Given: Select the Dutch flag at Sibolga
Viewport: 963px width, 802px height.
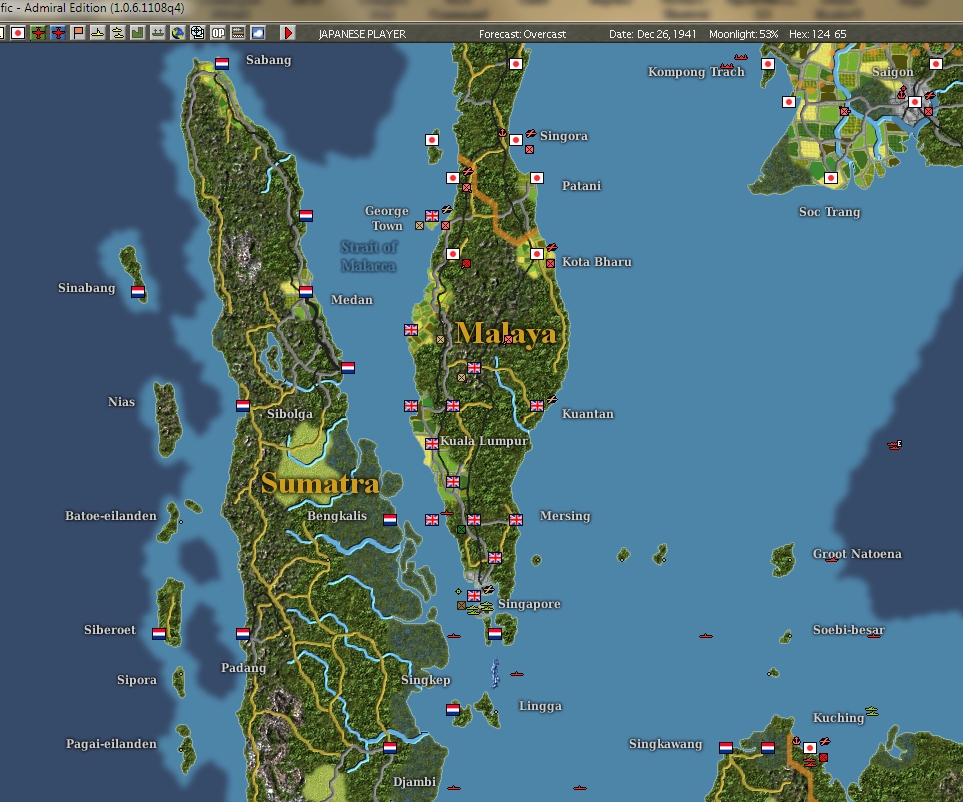Looking at the screenshot, I should pyautogui.click(x=243, y=406).
